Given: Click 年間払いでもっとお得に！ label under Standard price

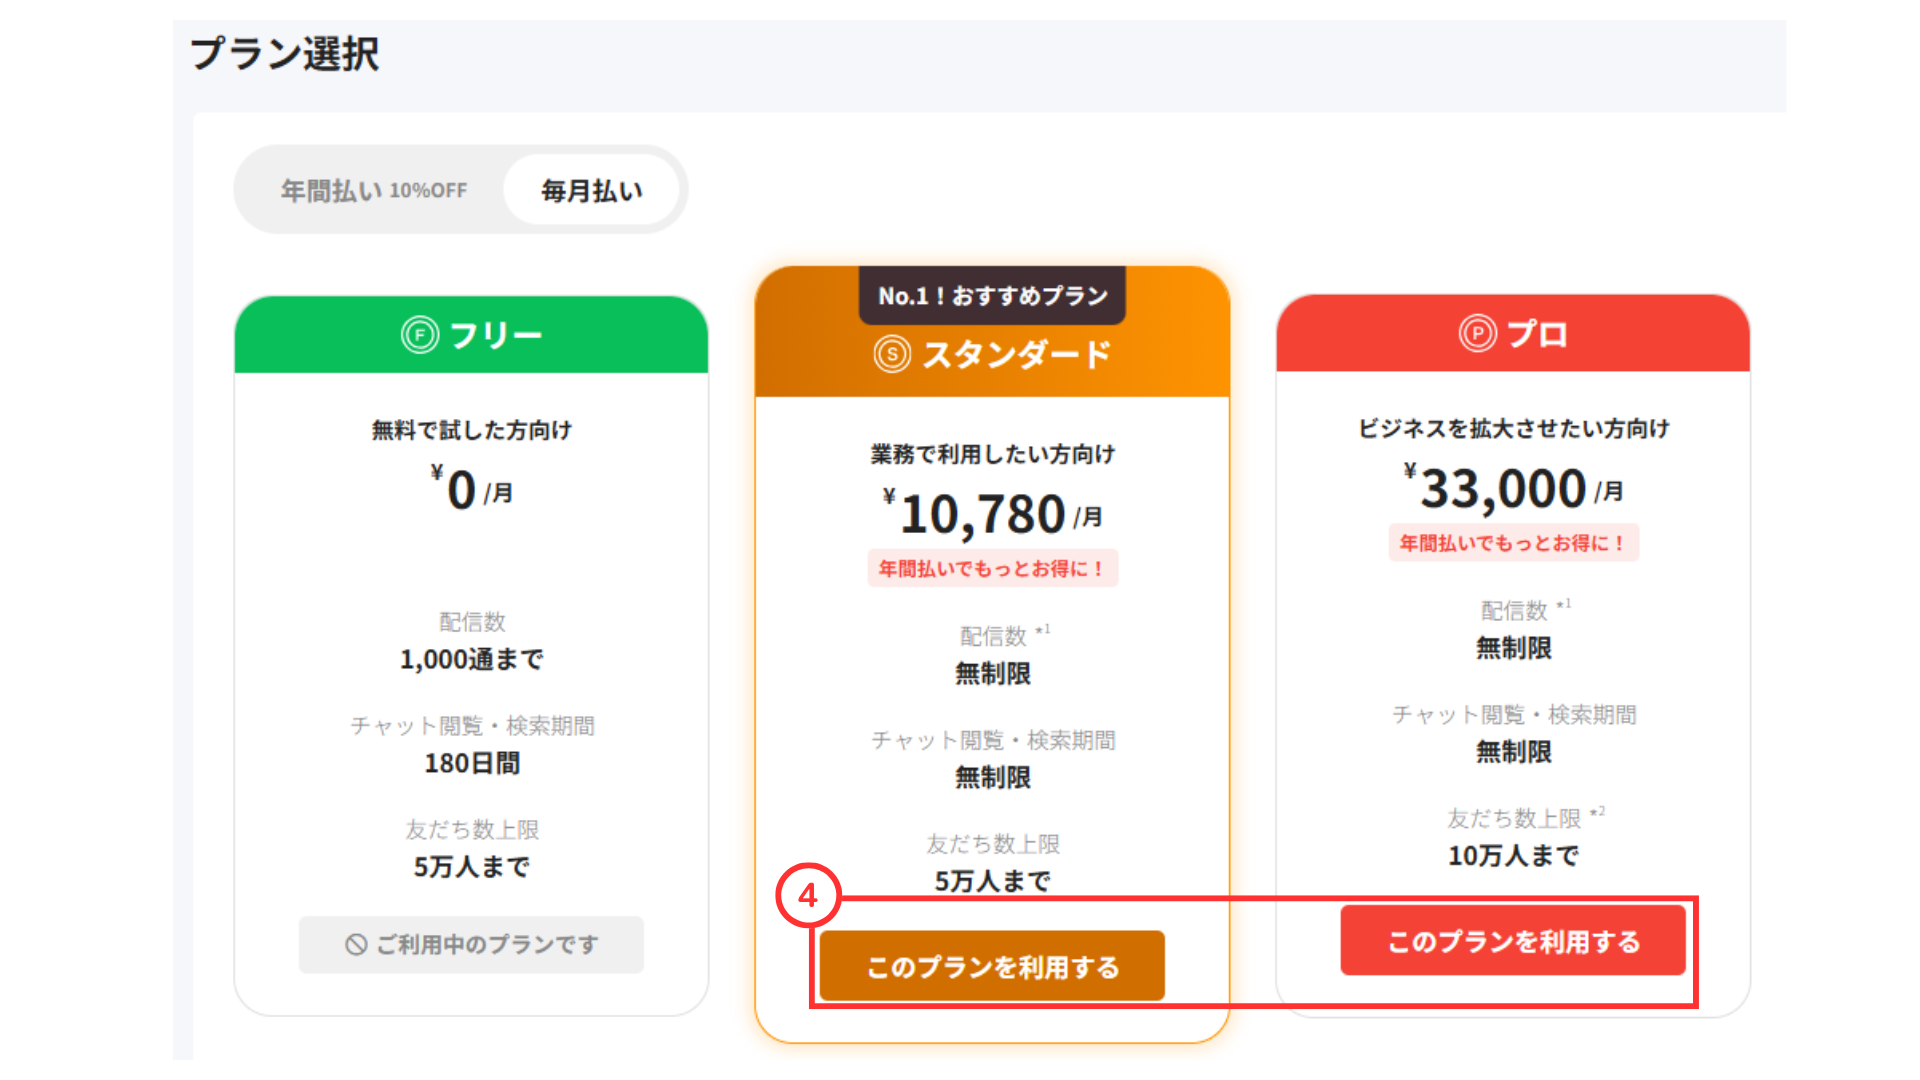Looking at the screenshot, I should 992,568.
